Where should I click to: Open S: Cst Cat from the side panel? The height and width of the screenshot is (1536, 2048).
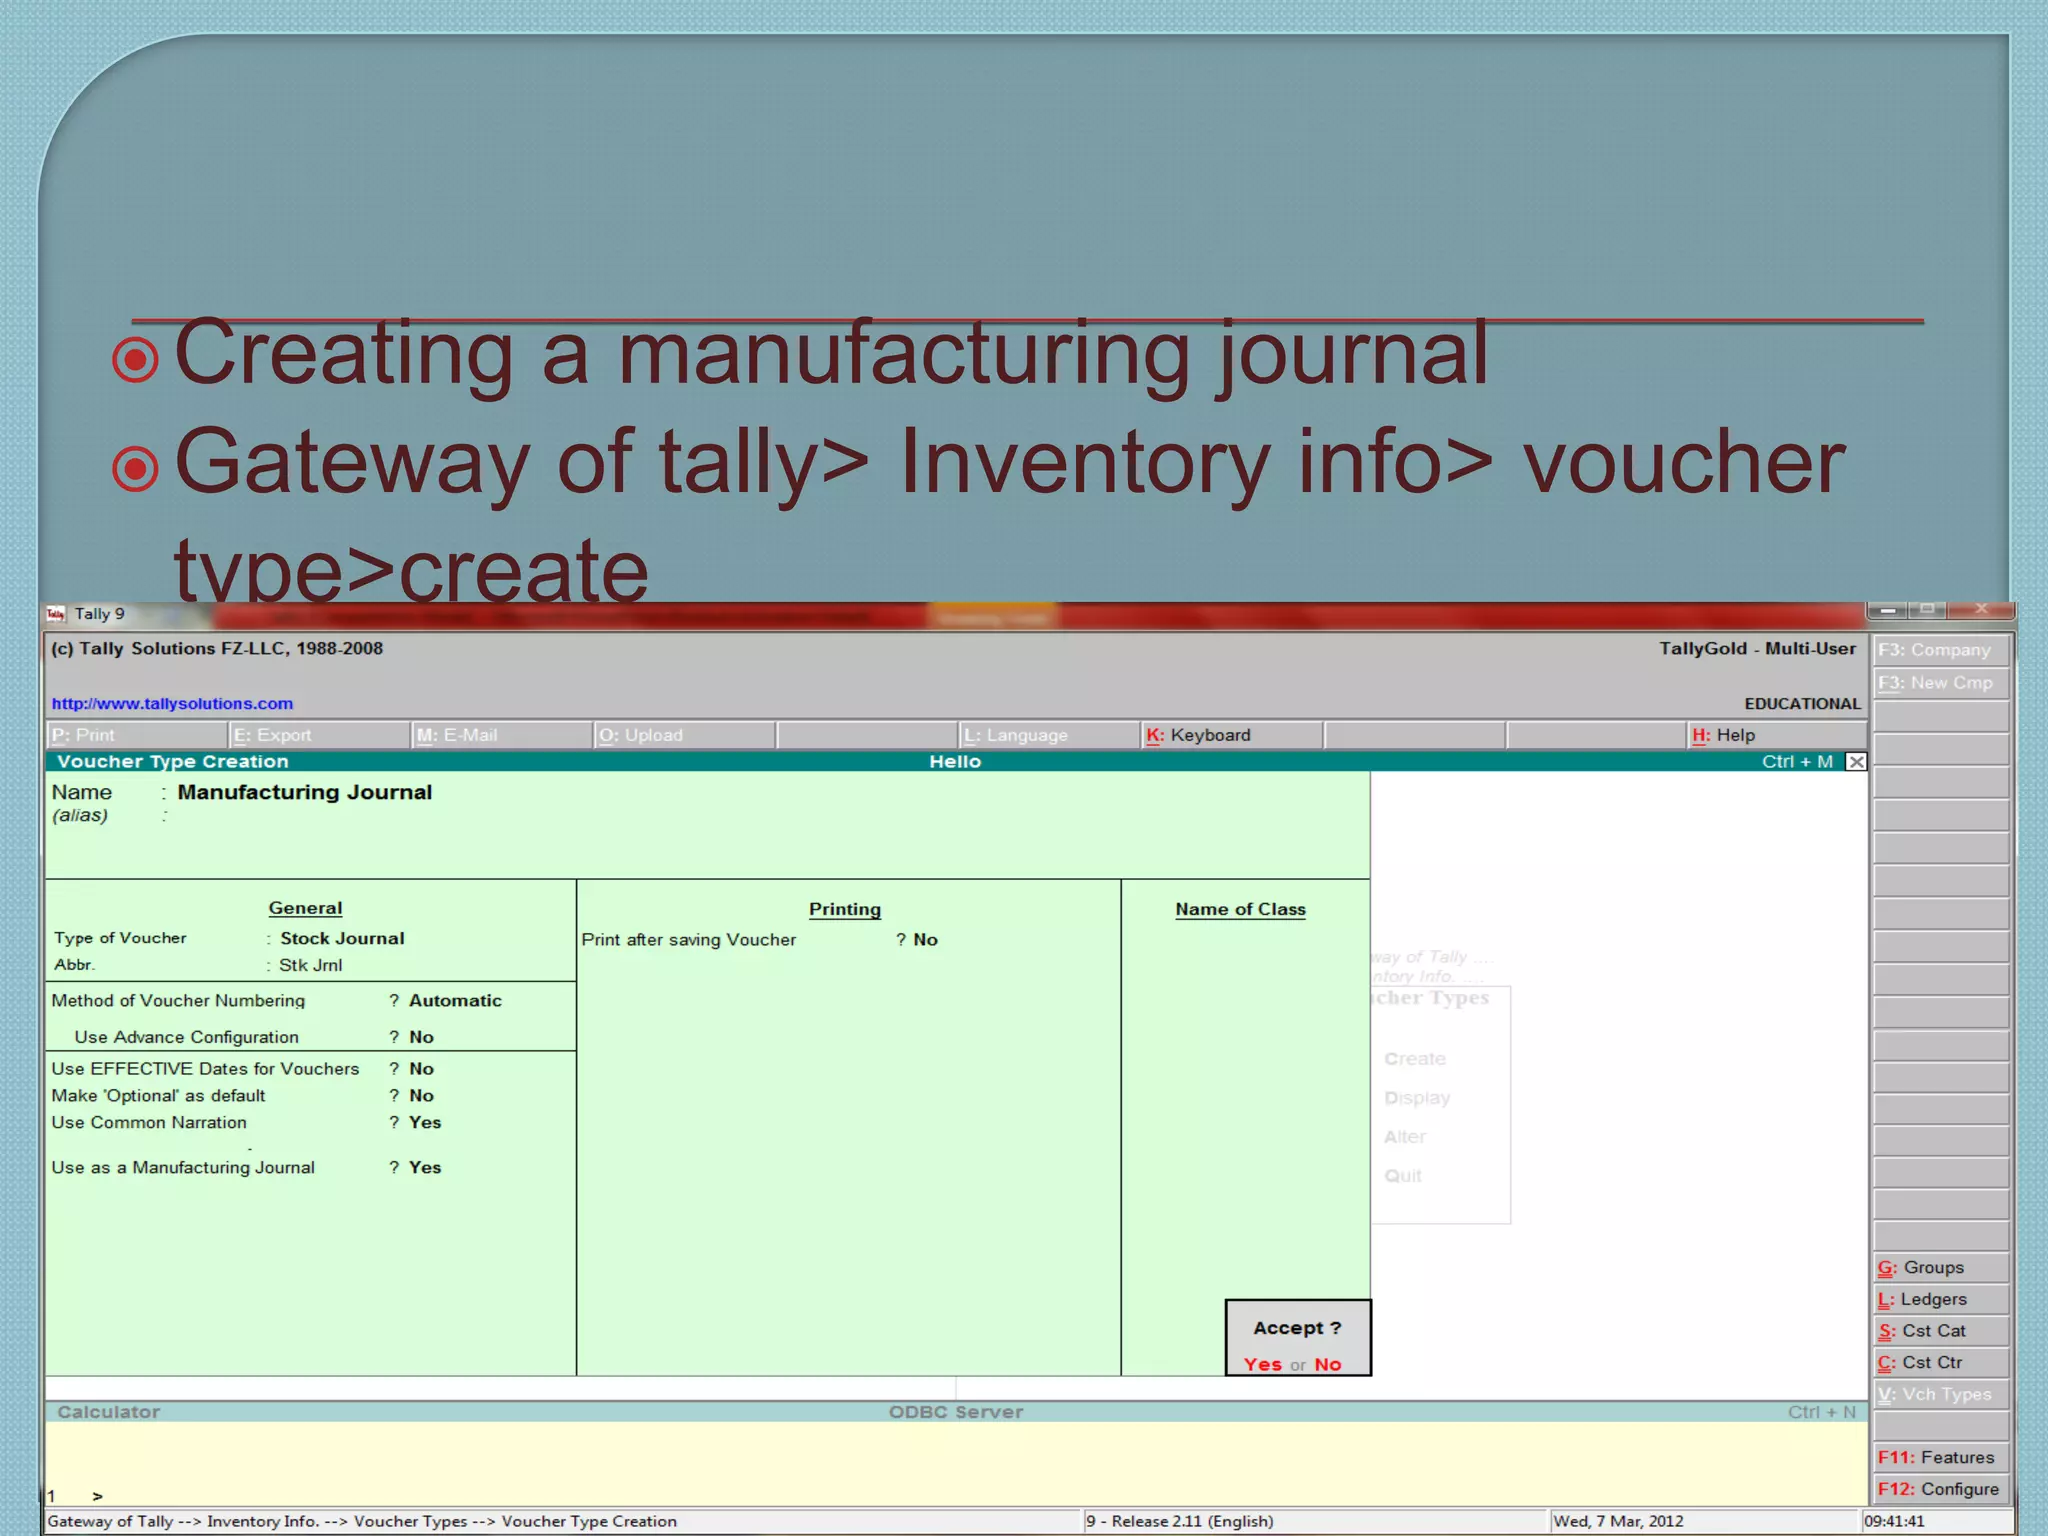tap(1941, 1331)
